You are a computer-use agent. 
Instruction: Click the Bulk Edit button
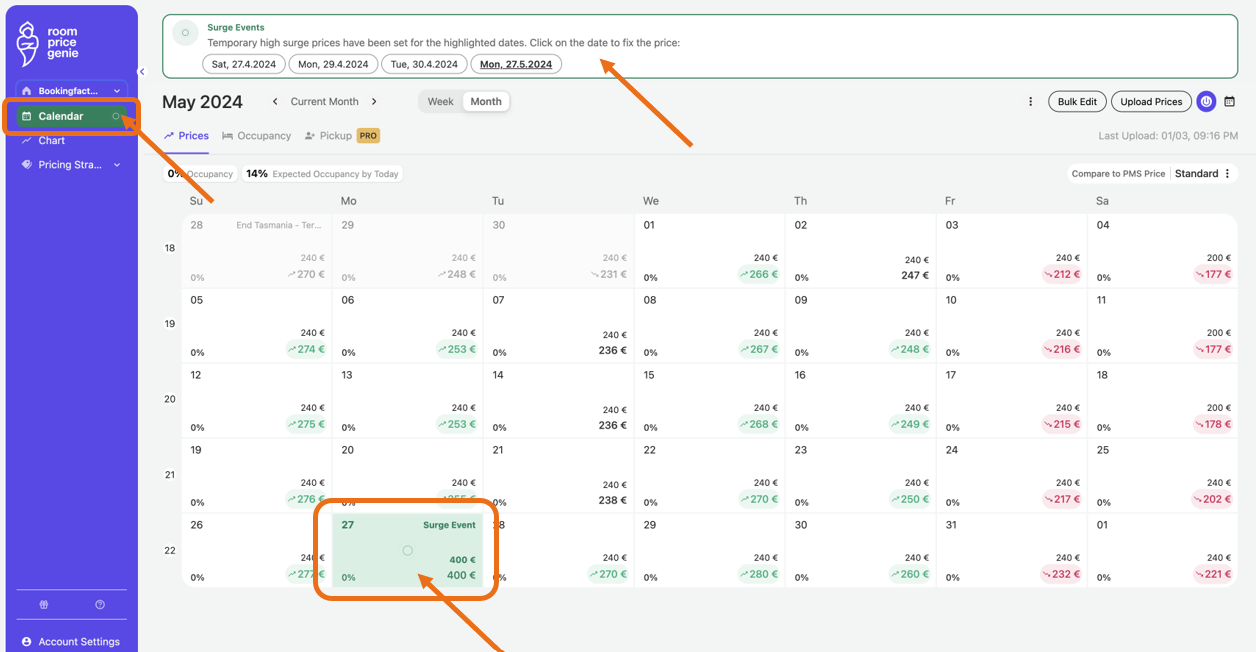1077,101
